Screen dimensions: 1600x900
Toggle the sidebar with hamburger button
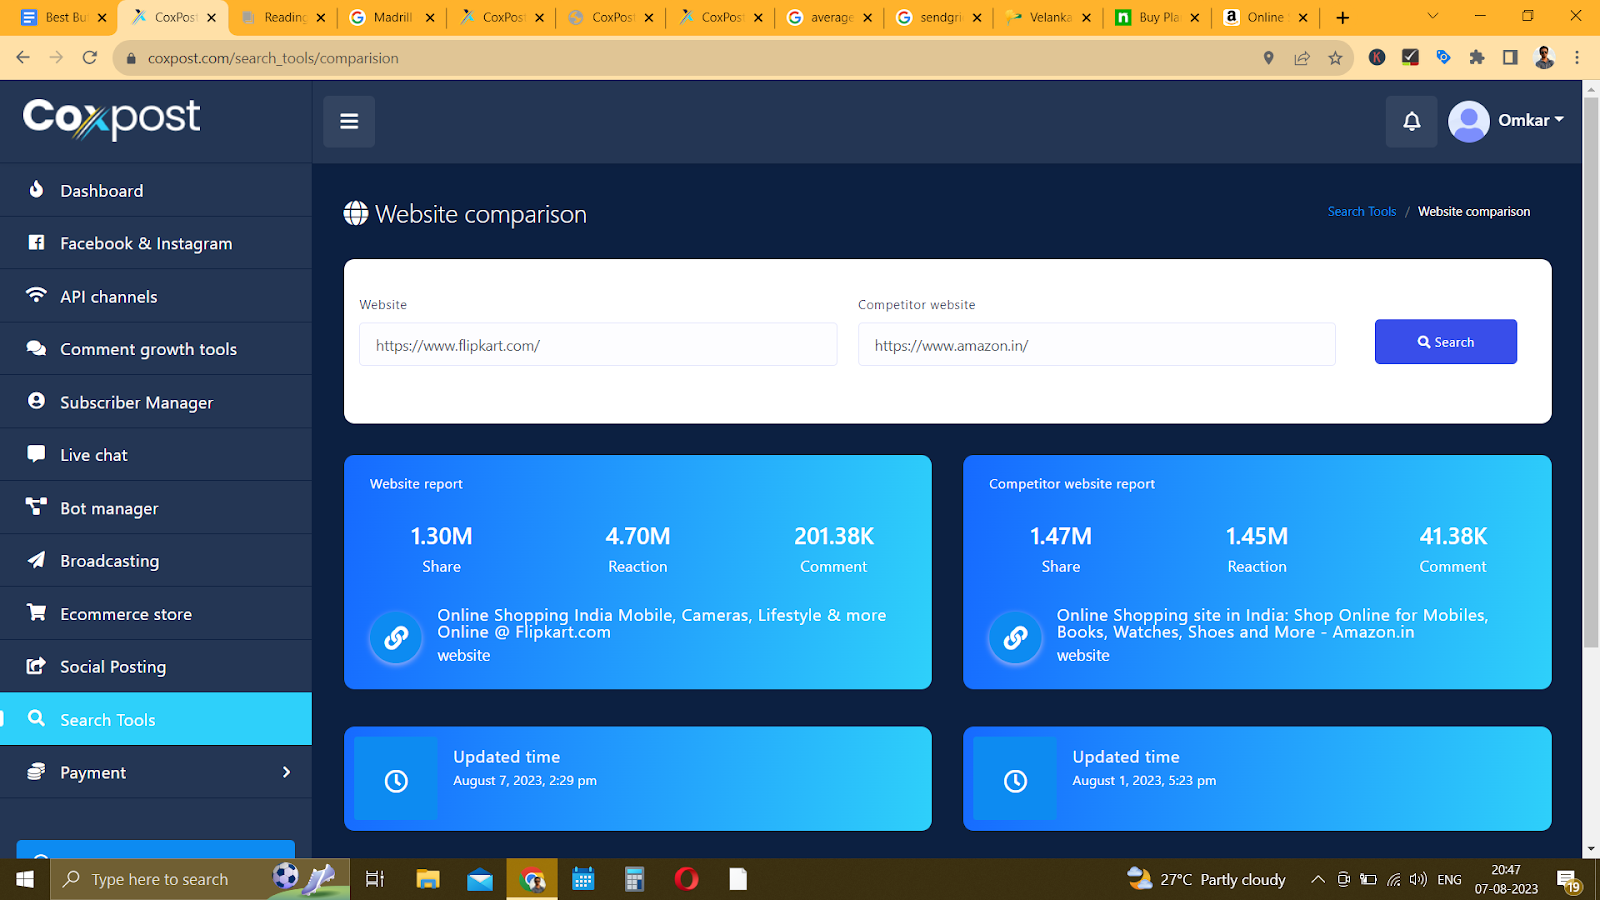pyautogui.click(x=349, y=121)
